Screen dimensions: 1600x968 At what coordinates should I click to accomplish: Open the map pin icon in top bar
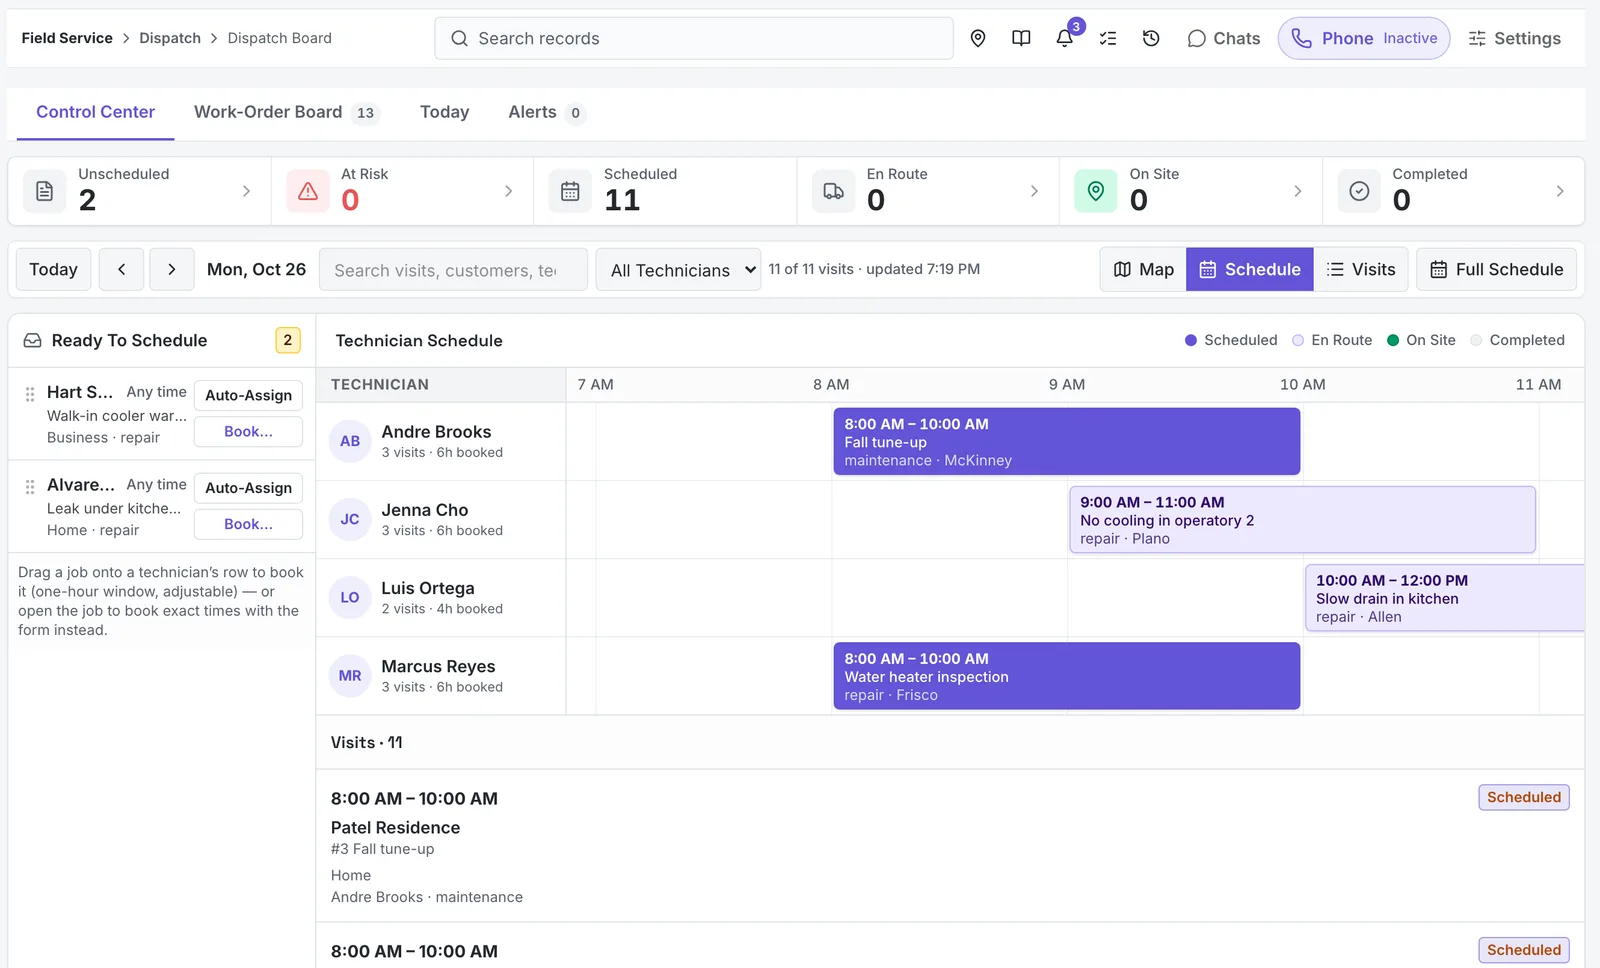pyautogui.click(x=978, y=38)
